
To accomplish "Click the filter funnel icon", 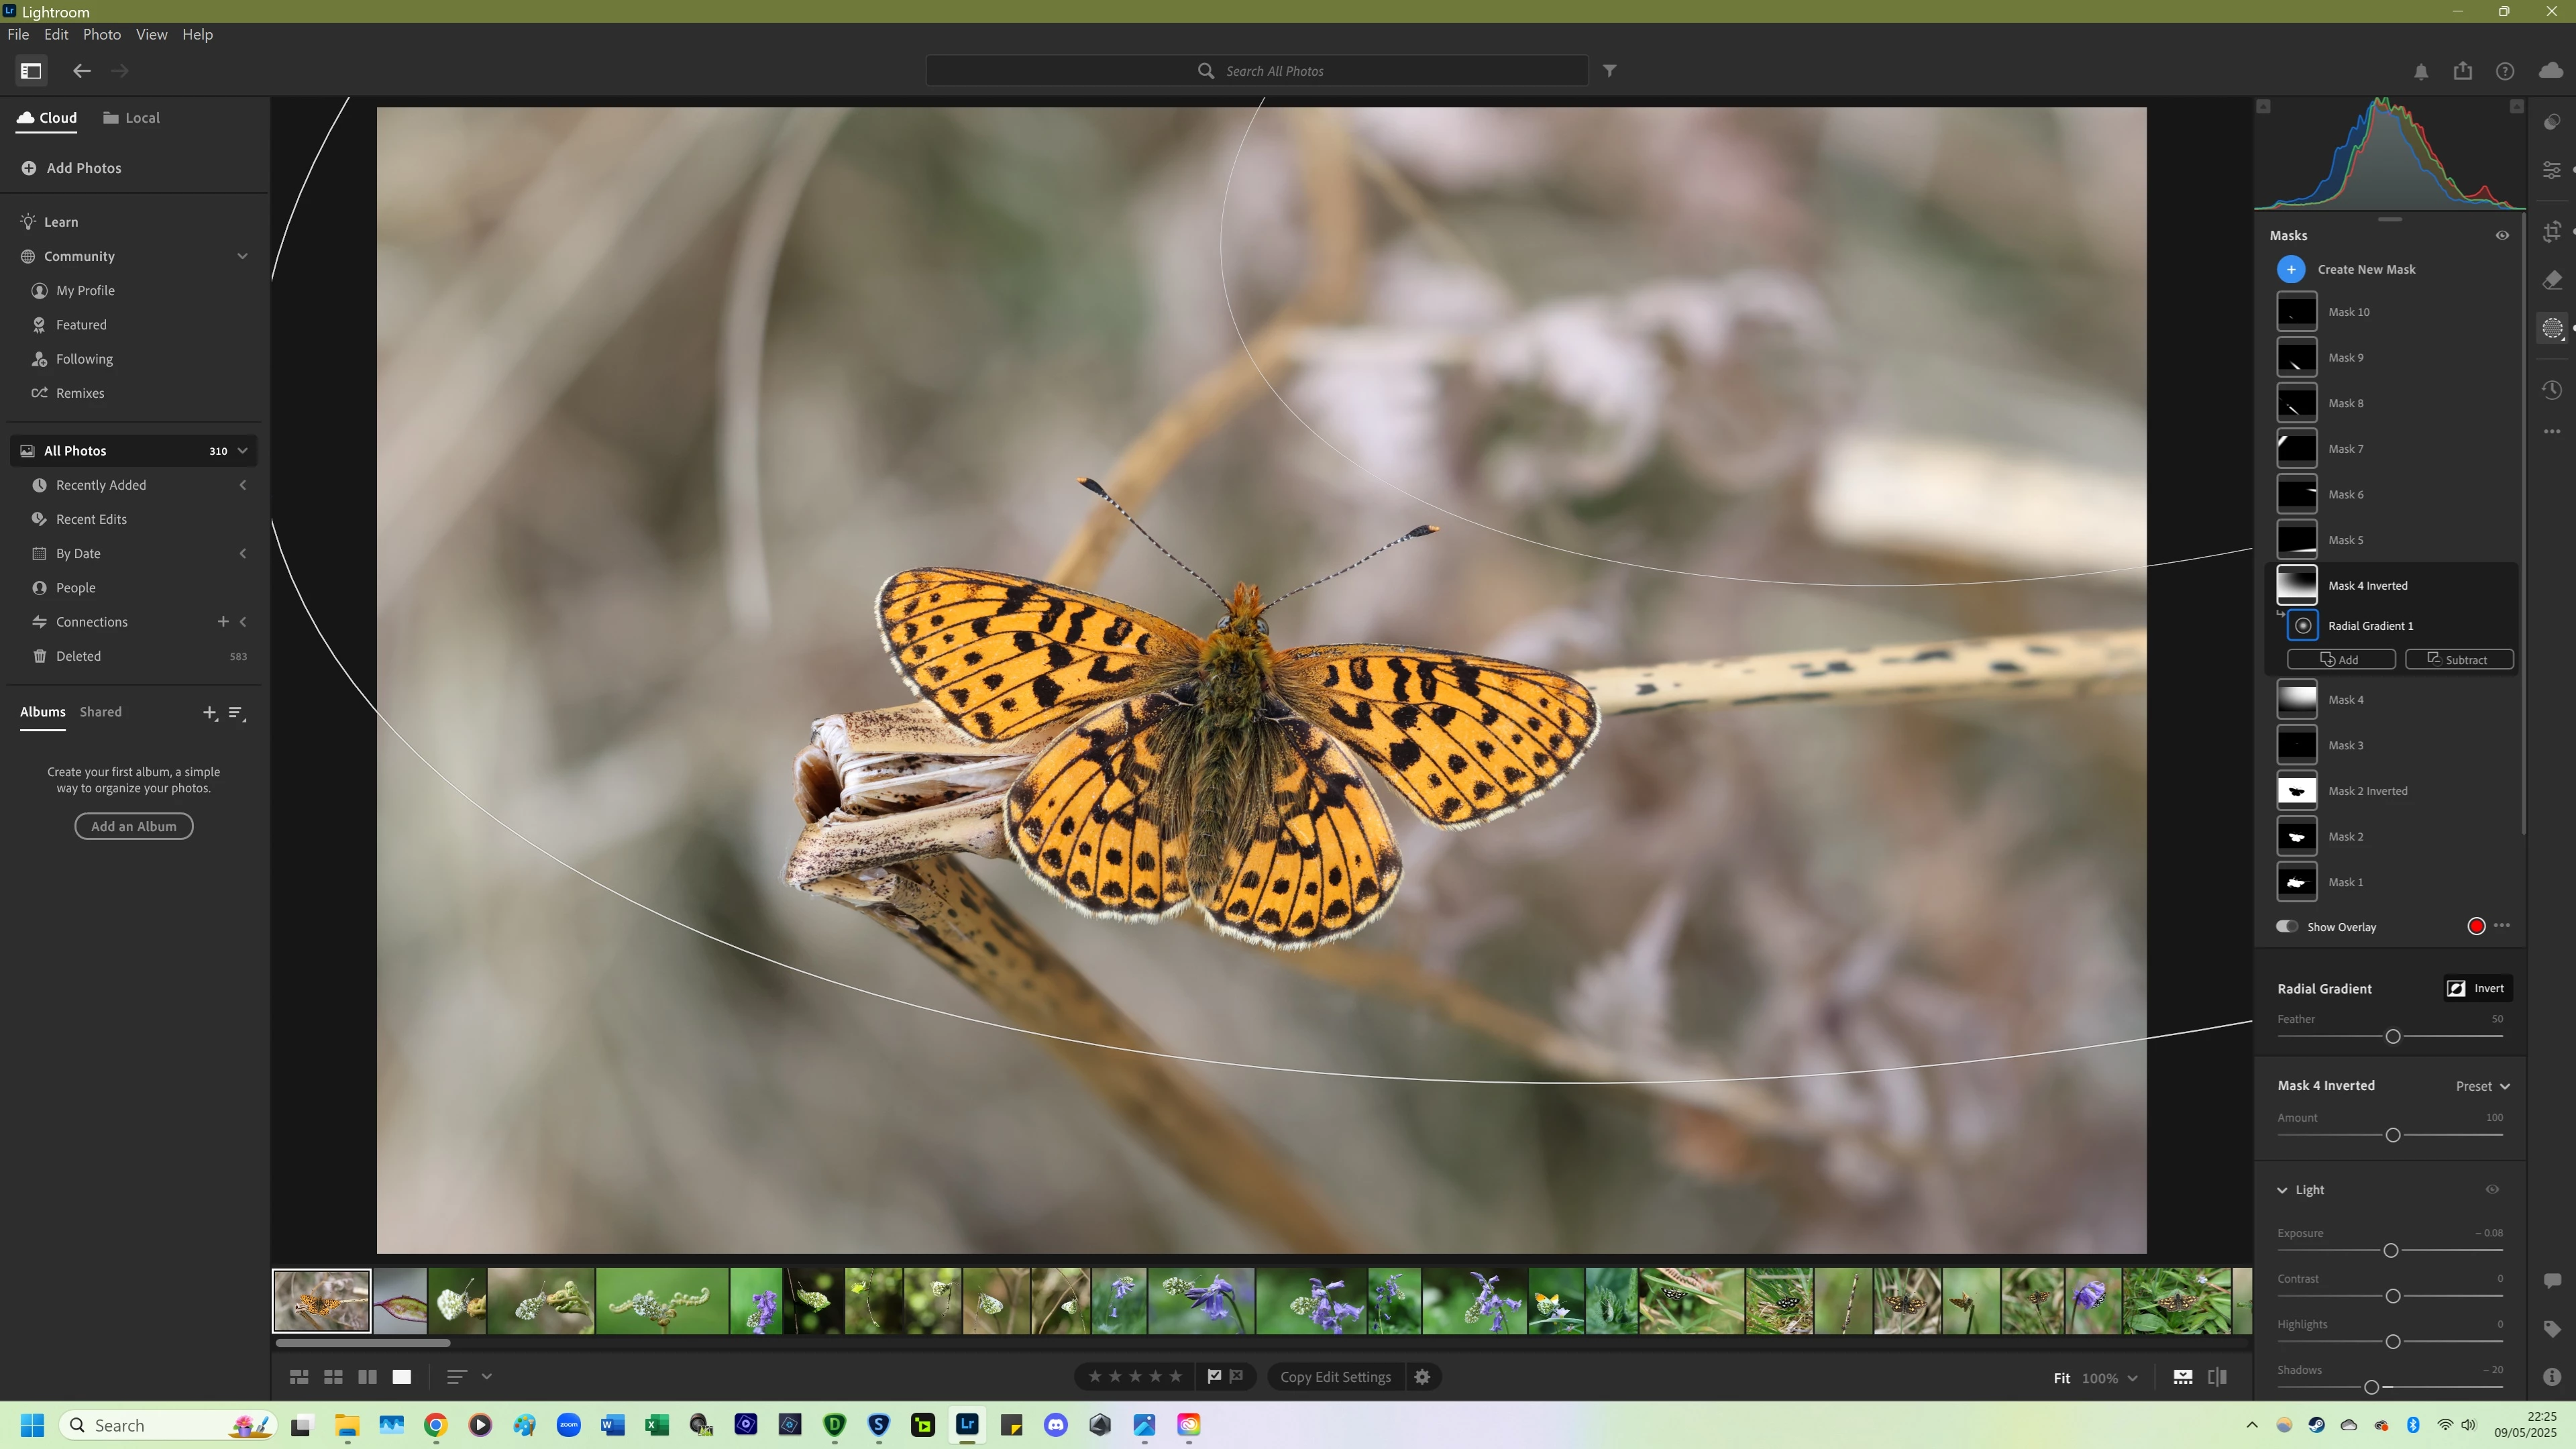I will [x=1610, y=71].
